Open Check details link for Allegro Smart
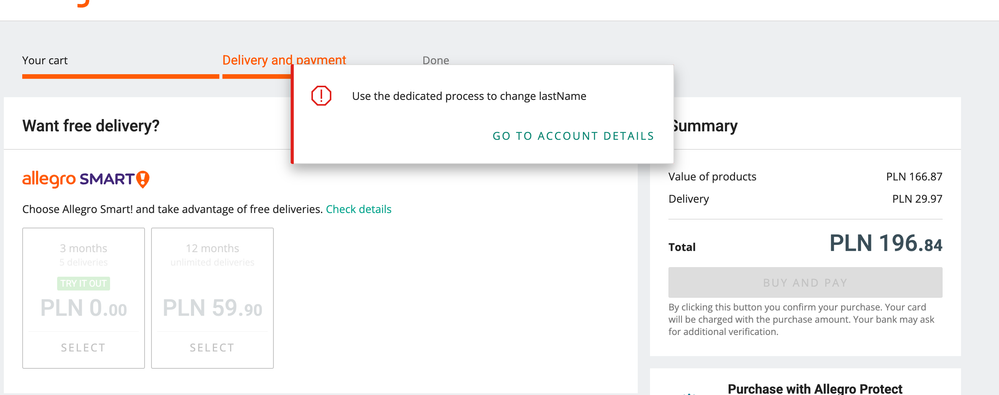The width and height of the screenshot is (999, 395). (359, 209)
